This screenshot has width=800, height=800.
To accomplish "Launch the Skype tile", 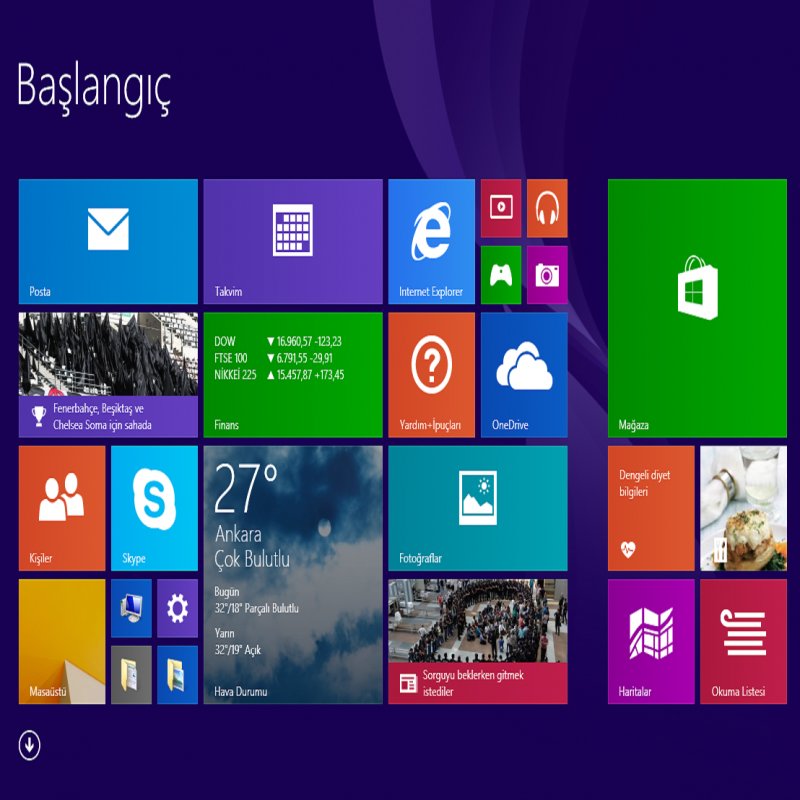I will tap(155, 508).
